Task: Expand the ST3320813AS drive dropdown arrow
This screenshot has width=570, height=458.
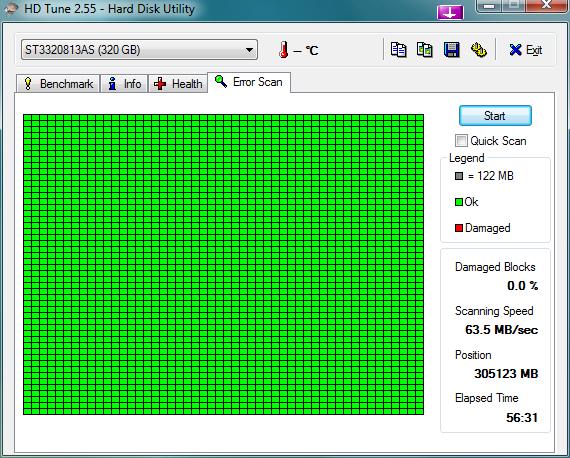Action: tap(249, 50)
